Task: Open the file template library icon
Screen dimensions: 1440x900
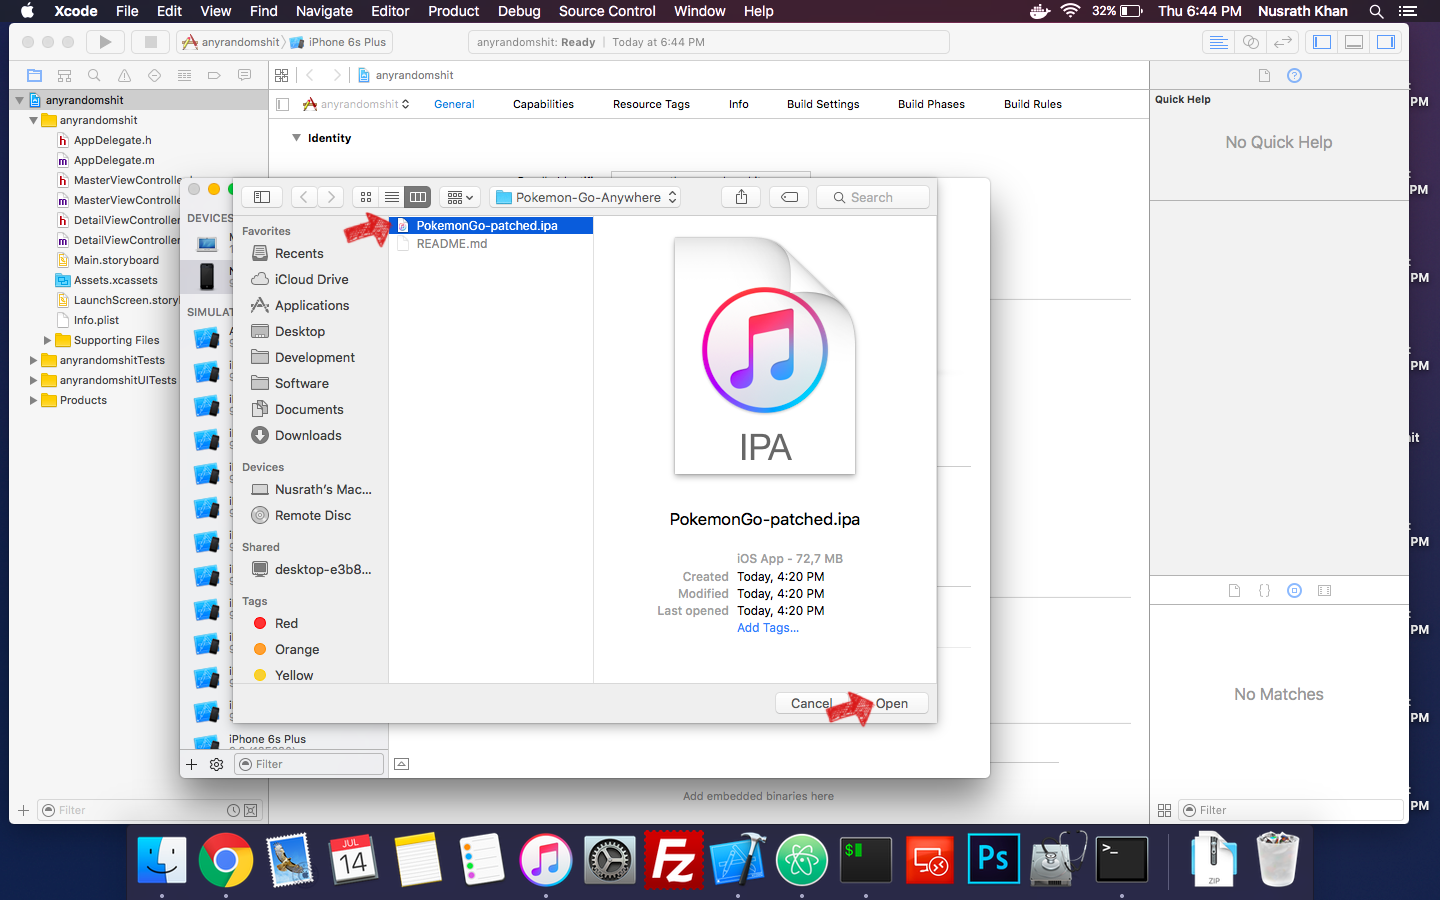Action: (1234, 591)
